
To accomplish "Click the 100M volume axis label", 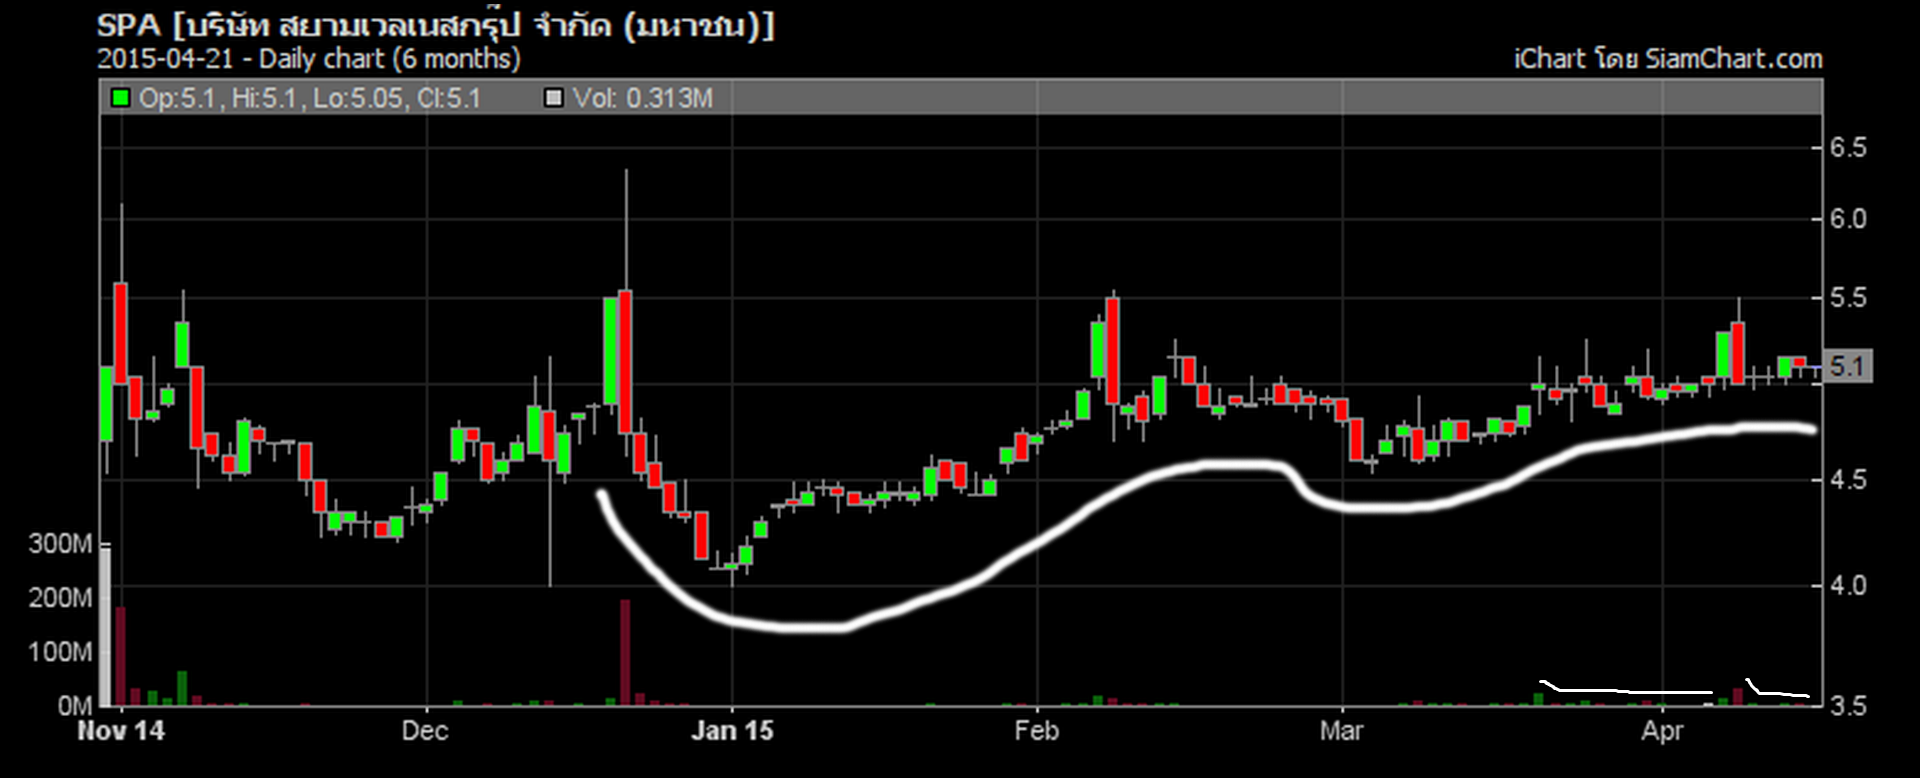I will [x=60, y=652].
